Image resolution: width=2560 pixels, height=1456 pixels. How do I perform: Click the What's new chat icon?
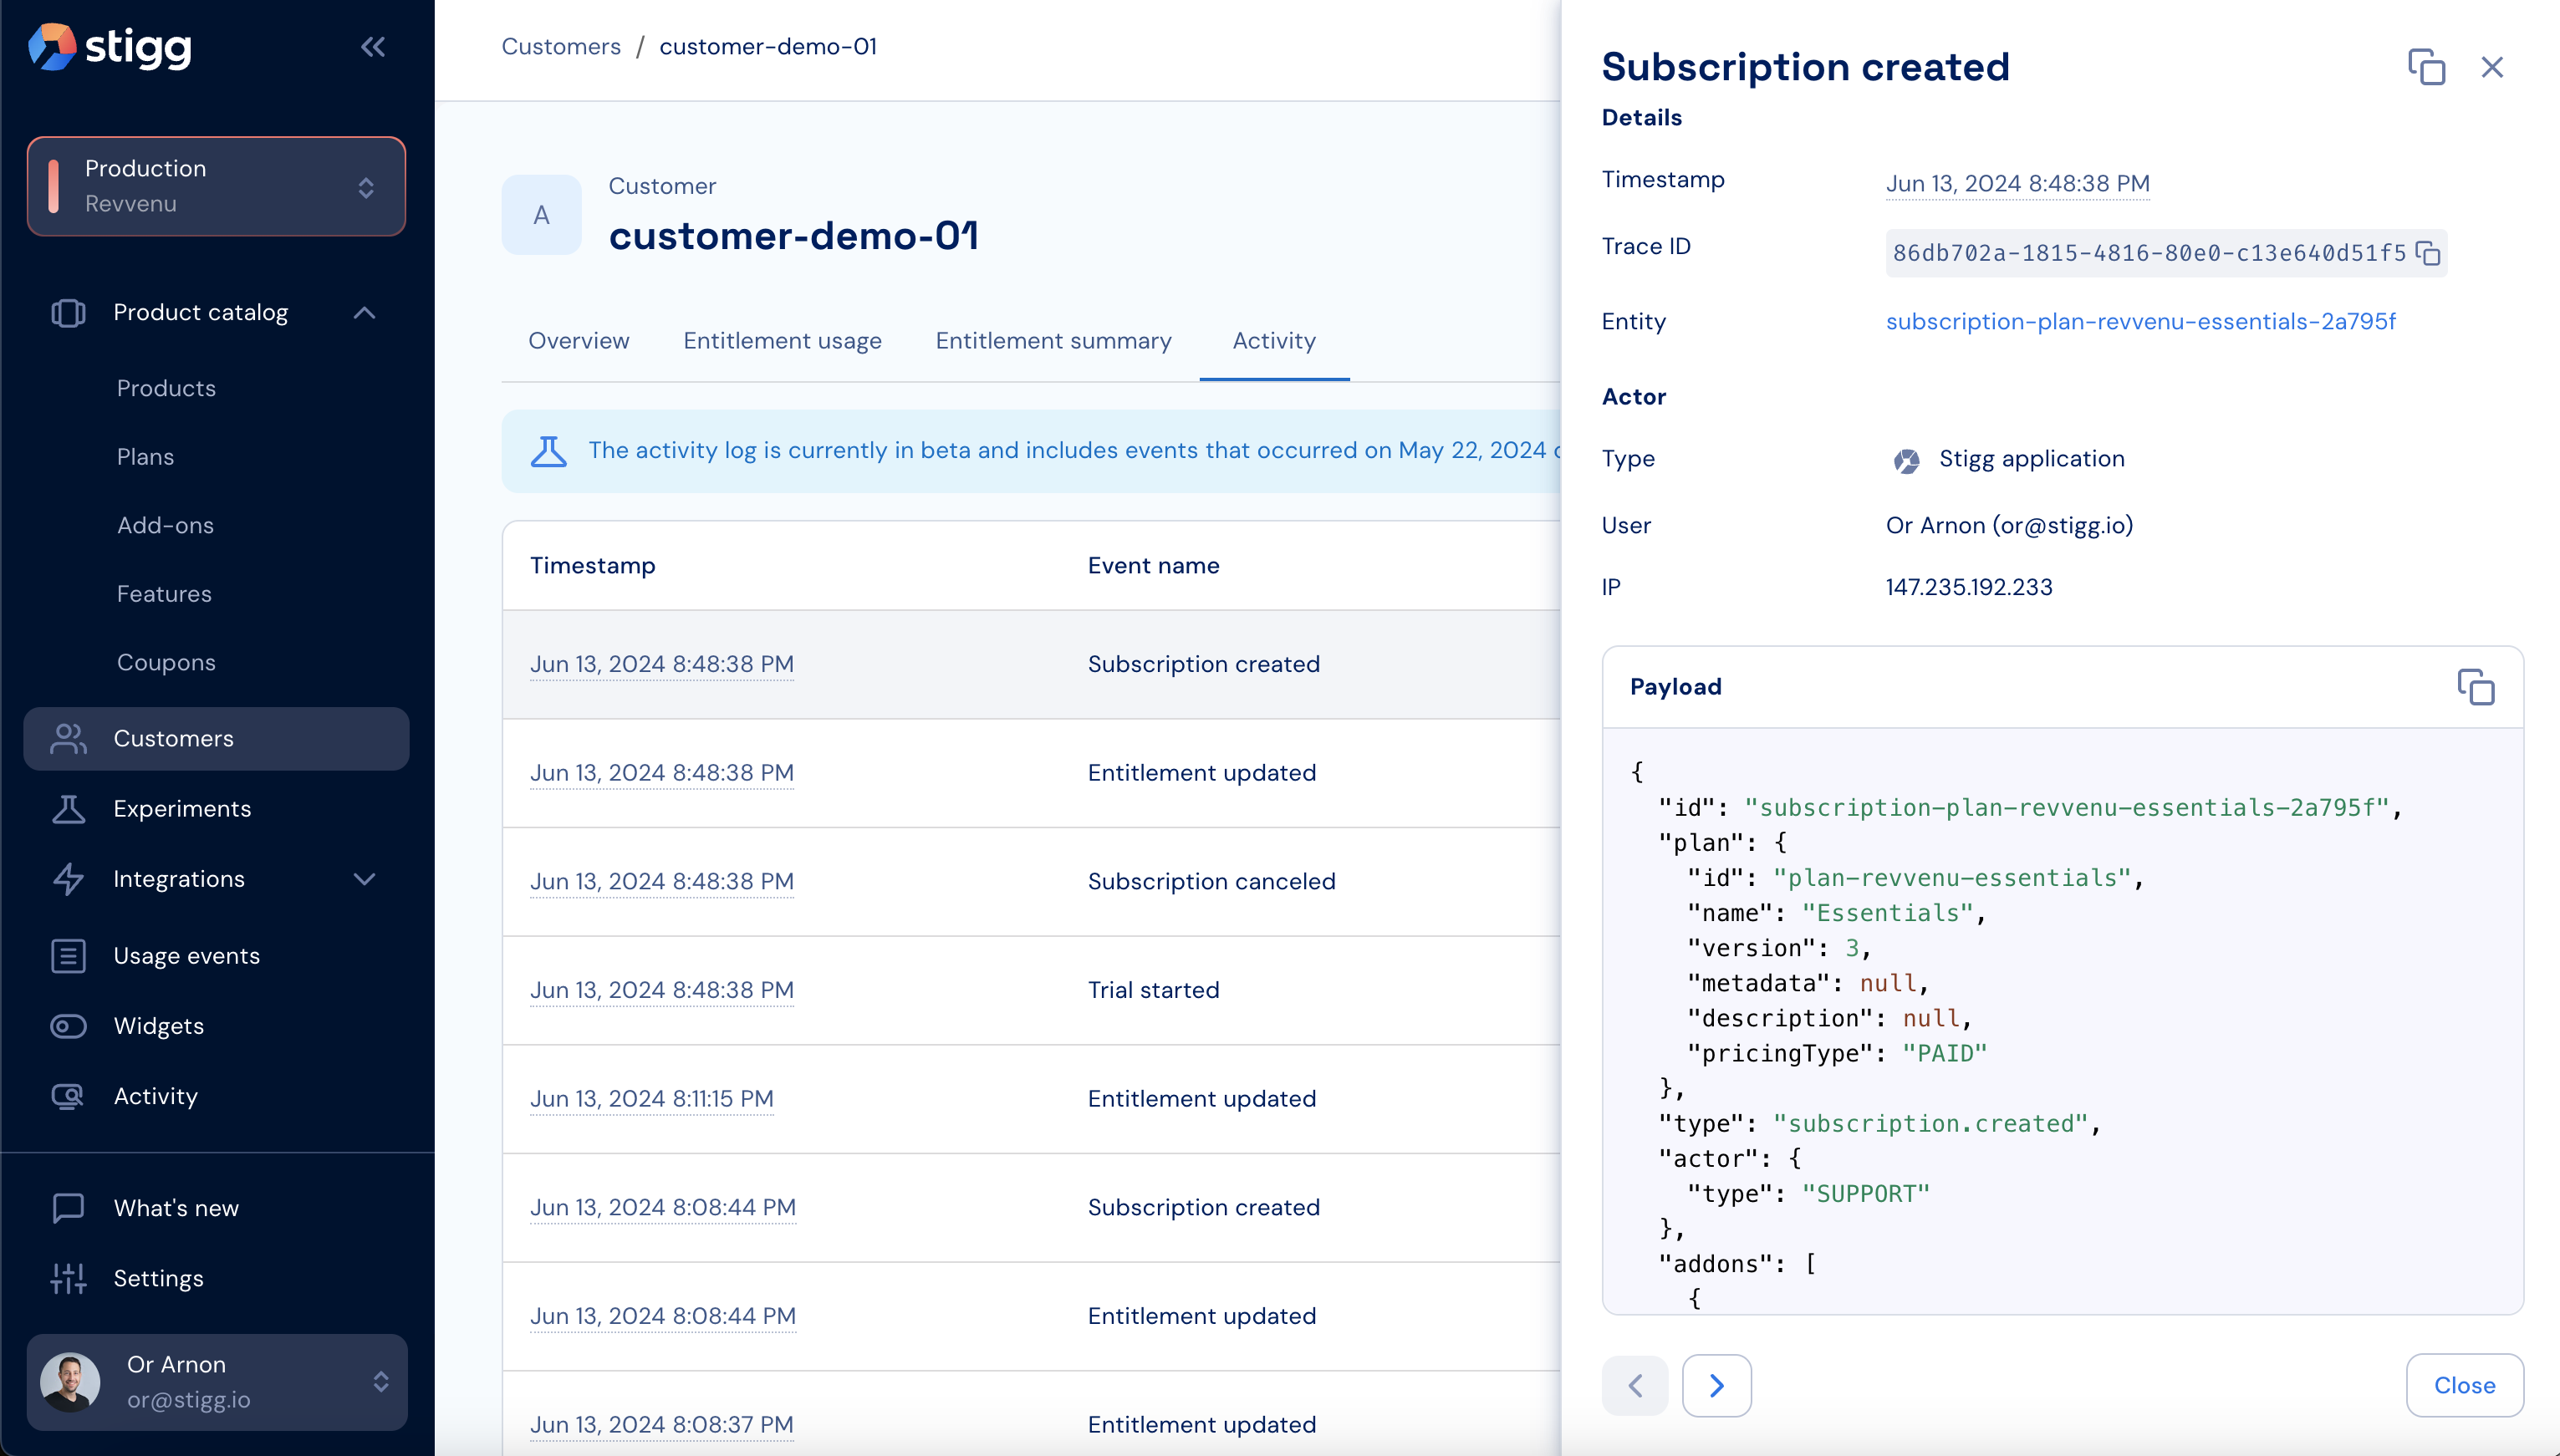pyautogui.click(x=68, y=1208)
